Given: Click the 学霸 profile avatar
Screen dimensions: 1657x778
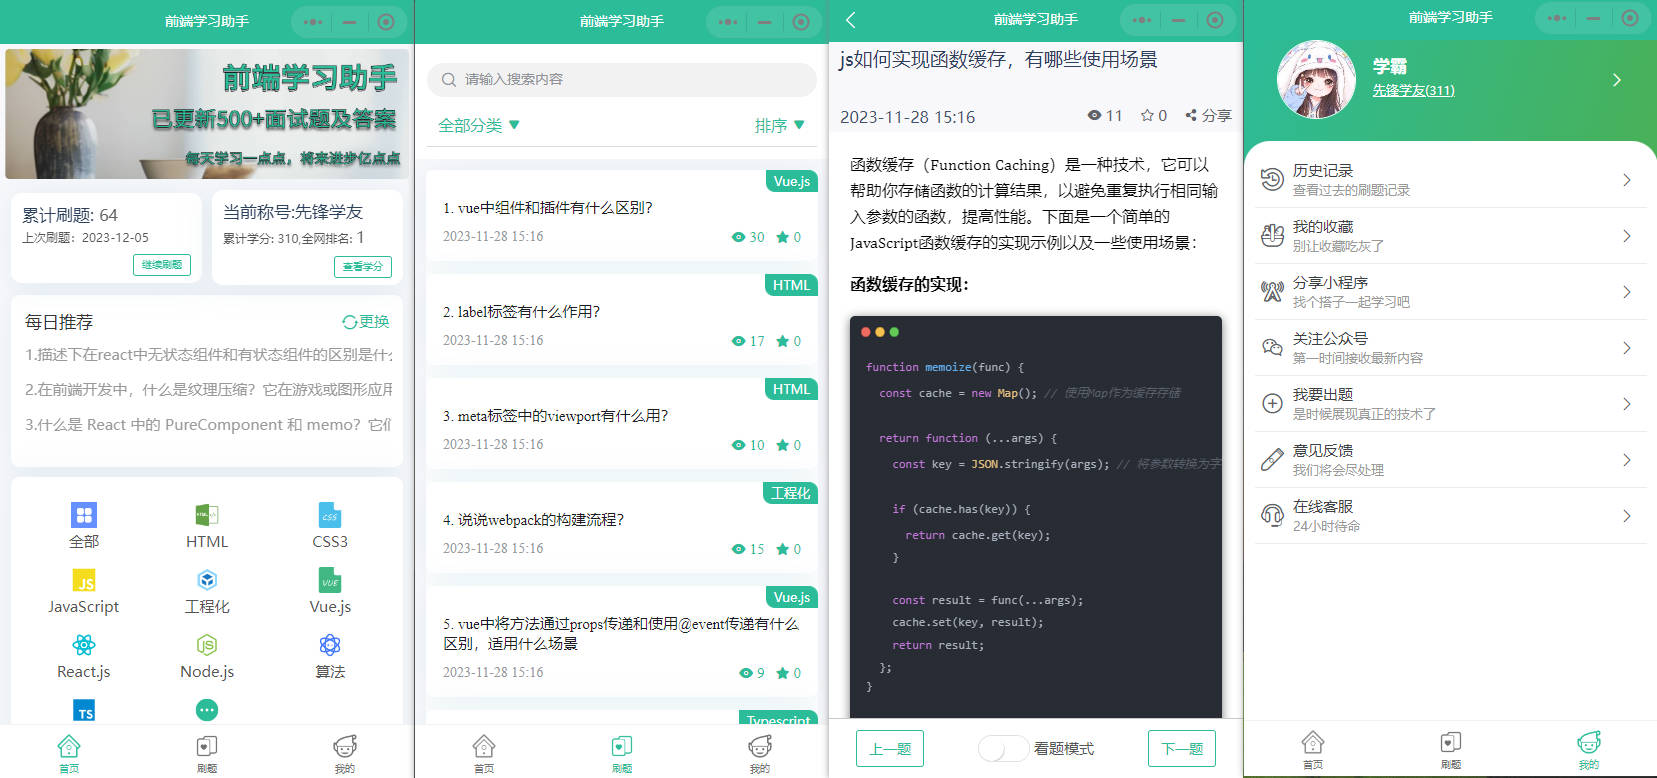Looking at the screenshot, I should pyautogui.click(x=1316, y=80).
